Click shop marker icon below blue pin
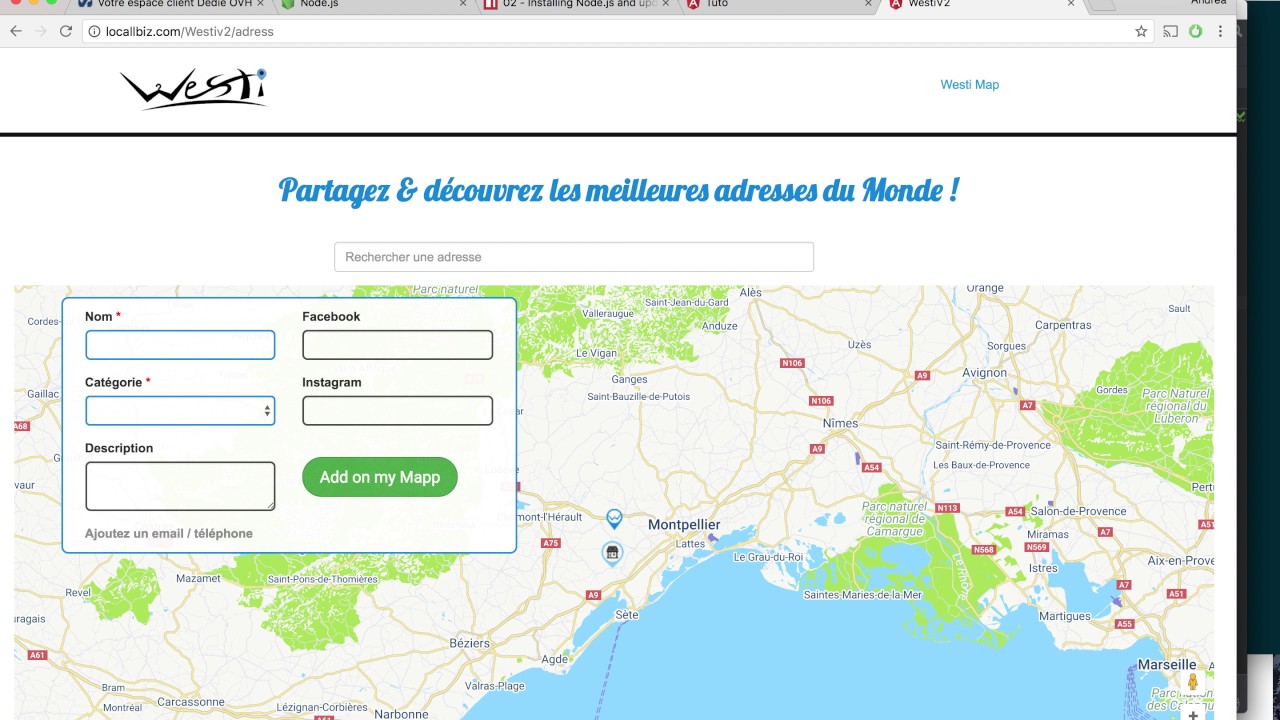The width and height of the screenshot is (1280, 720). click(612, 553)
